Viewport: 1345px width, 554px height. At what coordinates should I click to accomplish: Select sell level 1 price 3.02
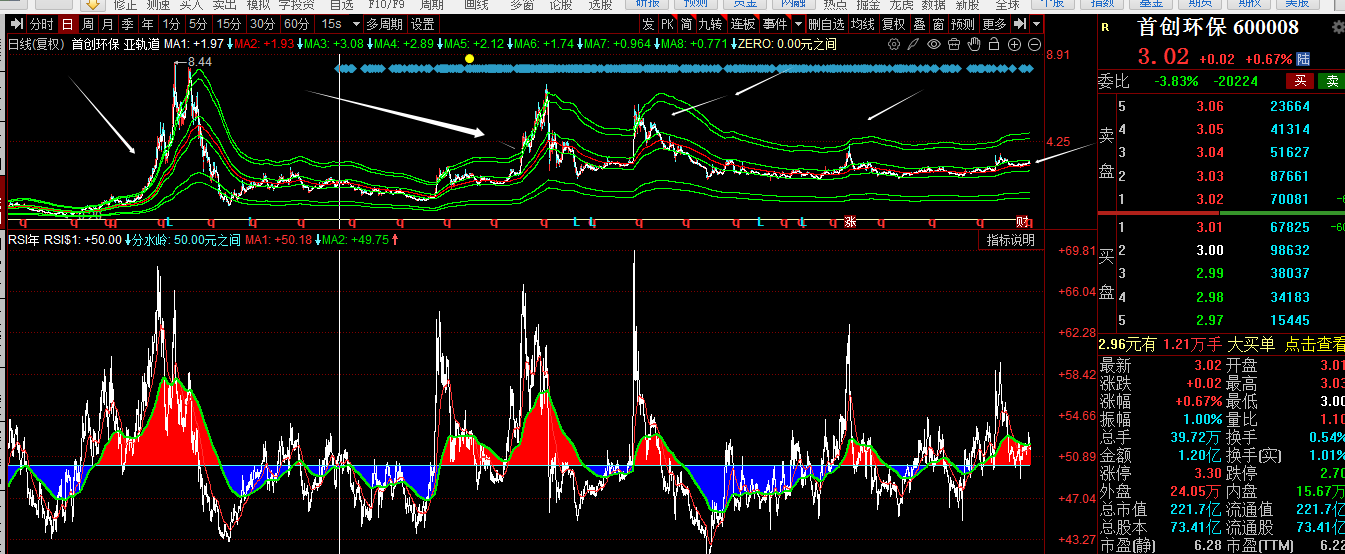click(1209, 199)
